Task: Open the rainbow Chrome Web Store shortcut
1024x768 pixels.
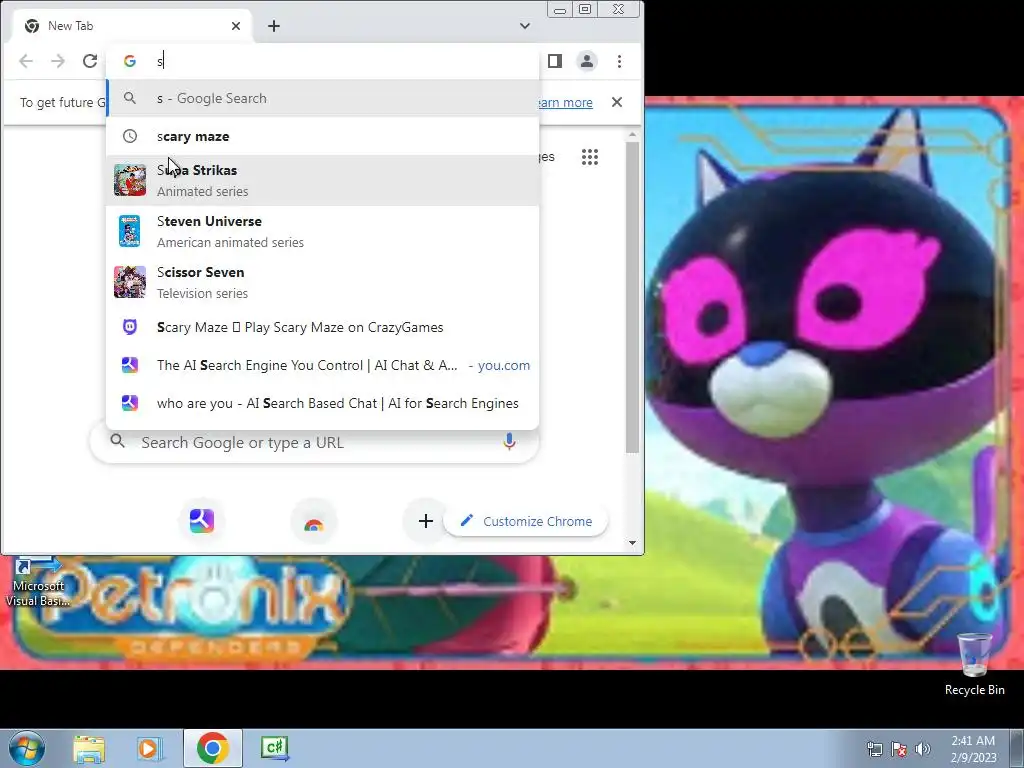Action: 313,522
